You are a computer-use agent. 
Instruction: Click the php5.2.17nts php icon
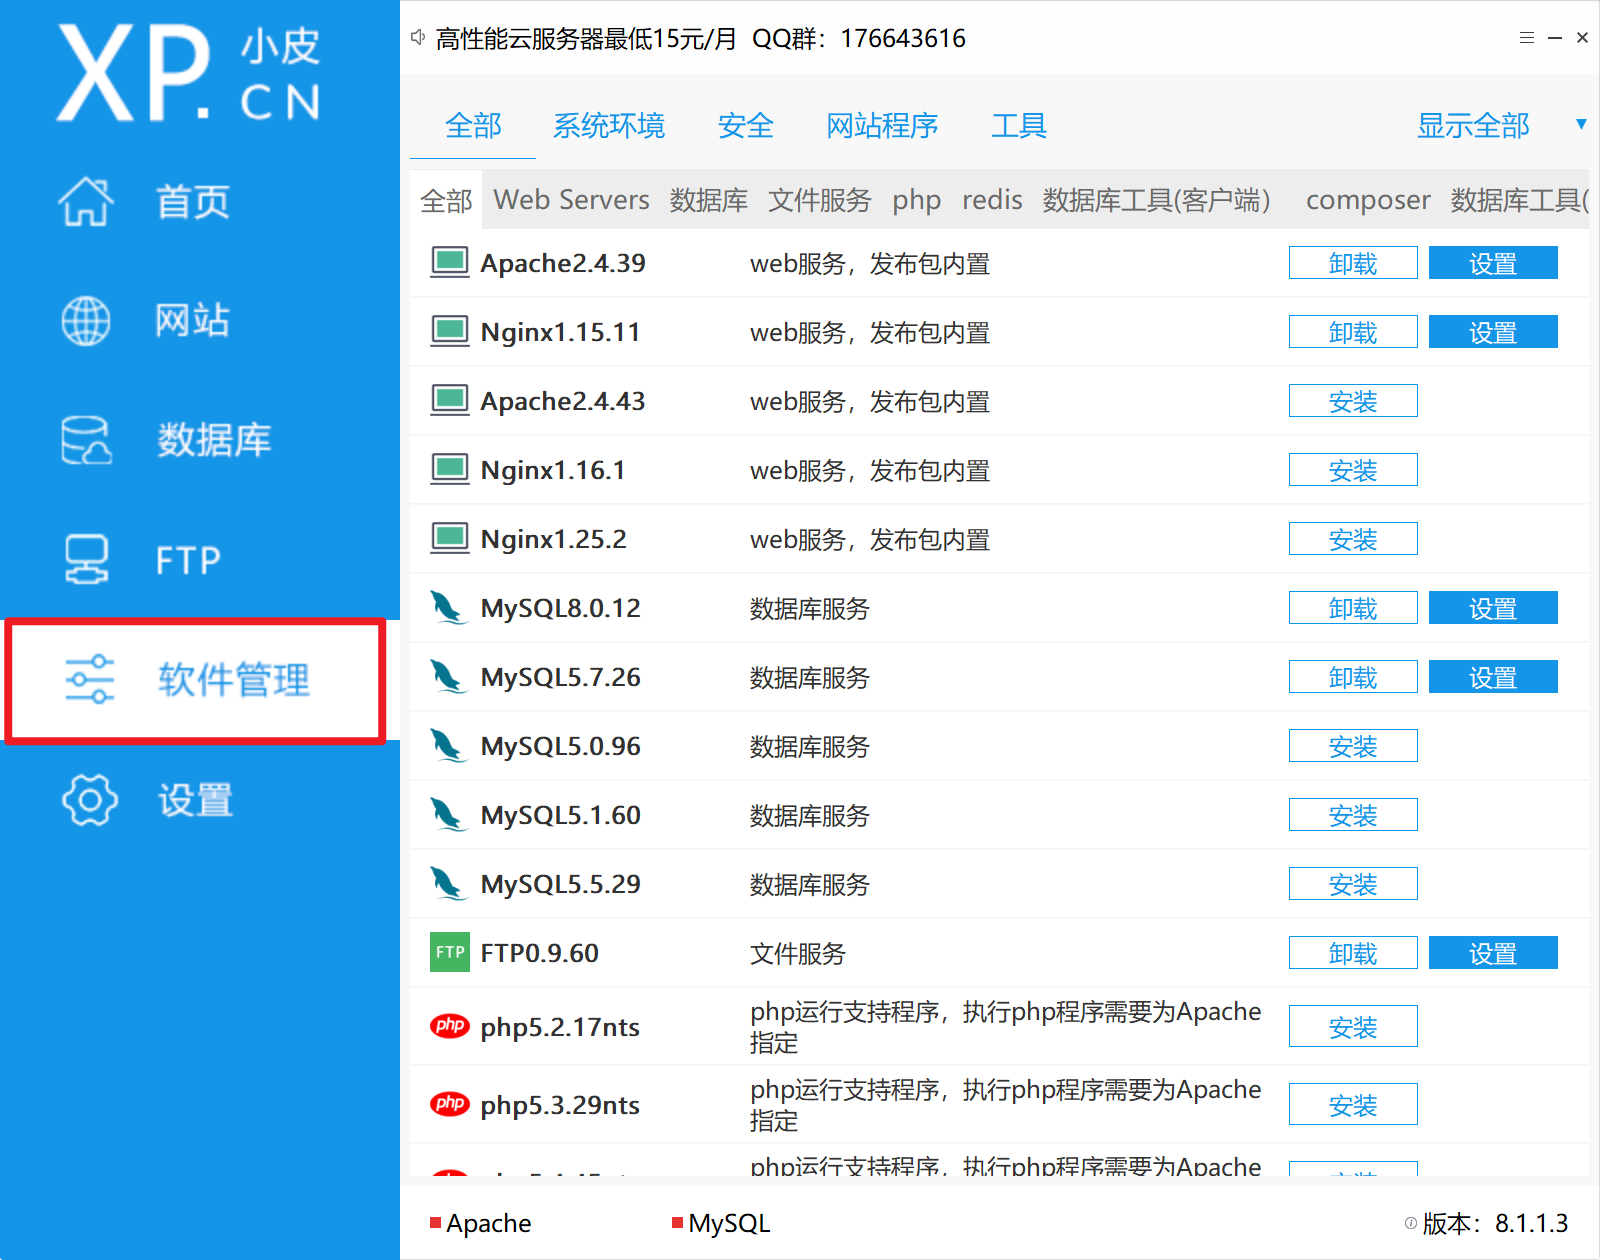click(450, 1025)
